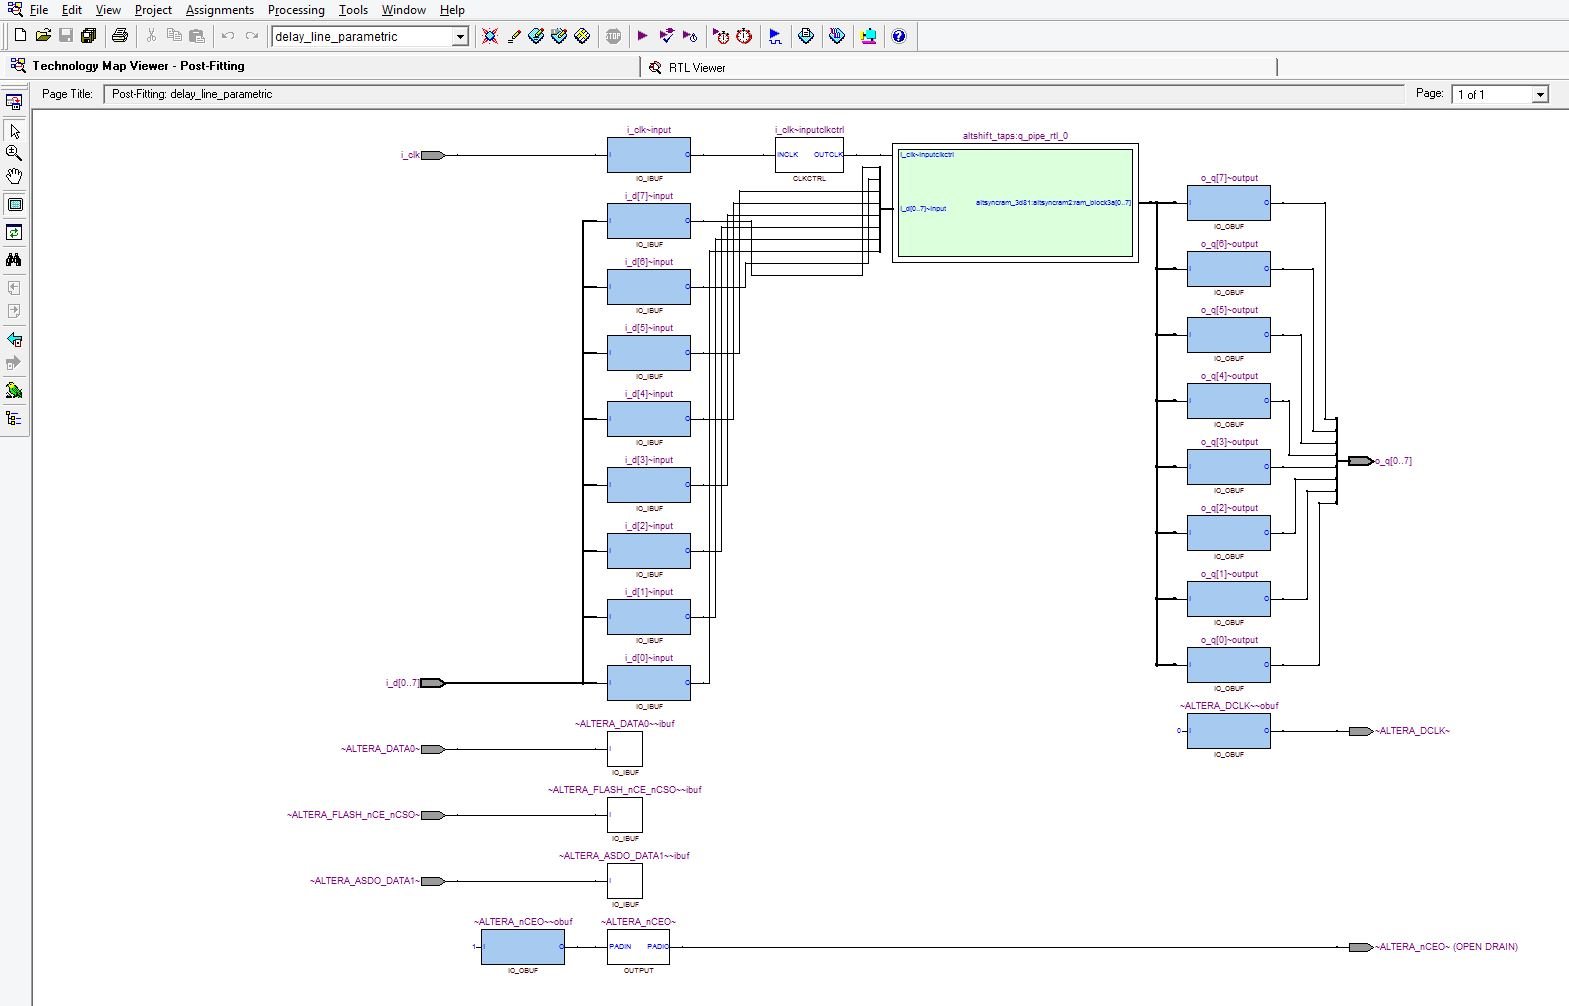Open the Assignments menu
Viewport: 1569px width, 1006px height.
(x=220, y=10)
